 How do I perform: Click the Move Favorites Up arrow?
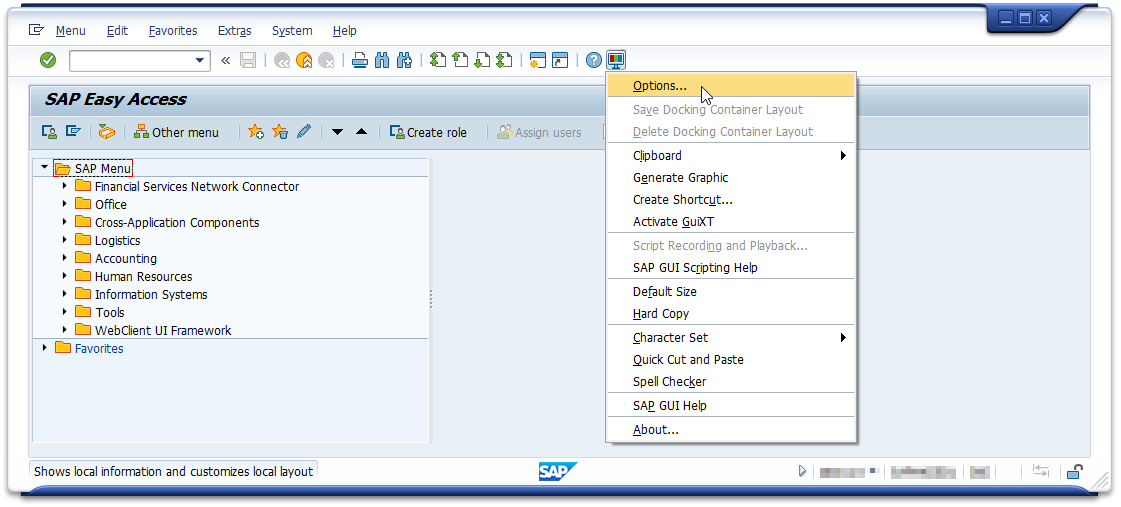tap(361, 132)
